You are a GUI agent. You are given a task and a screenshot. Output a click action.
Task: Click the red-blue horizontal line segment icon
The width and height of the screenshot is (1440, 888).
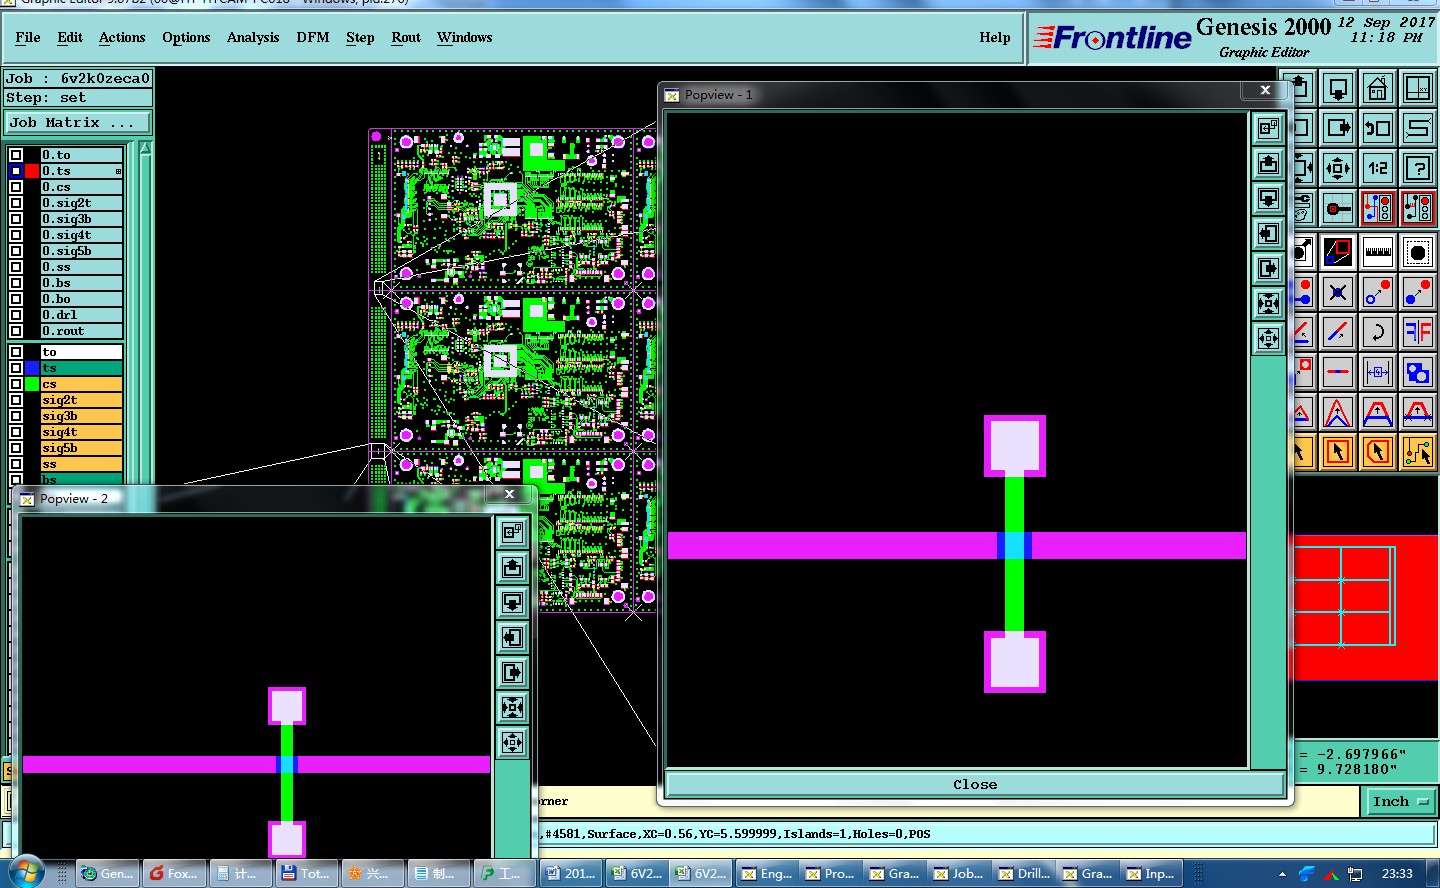point(1338,372)
